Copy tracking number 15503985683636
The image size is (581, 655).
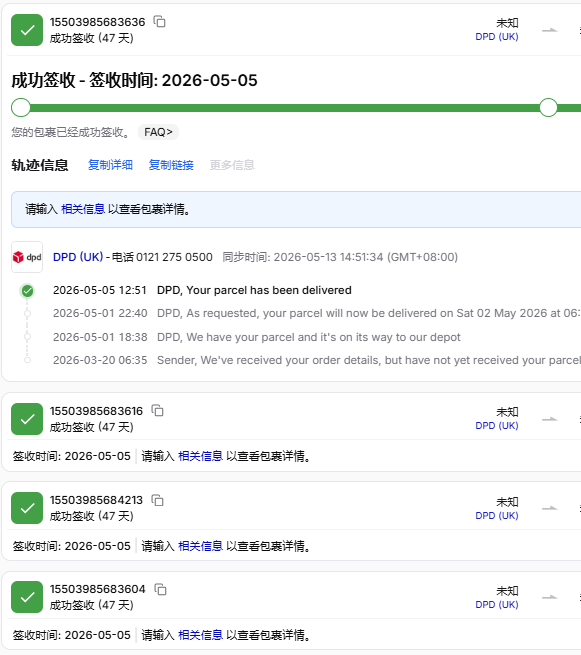tap(160, 21)
